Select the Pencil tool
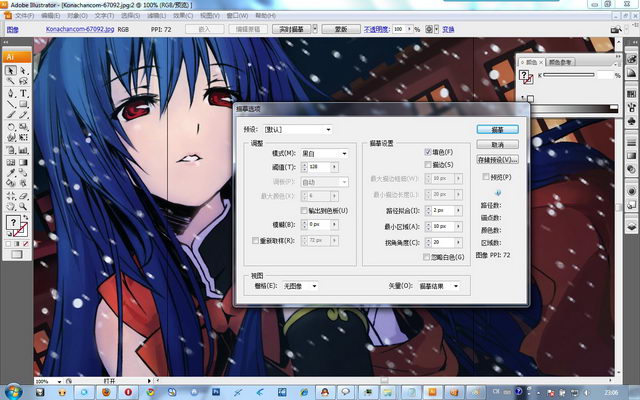The height and width of the screenshot is (400, 640). point(23,116)
